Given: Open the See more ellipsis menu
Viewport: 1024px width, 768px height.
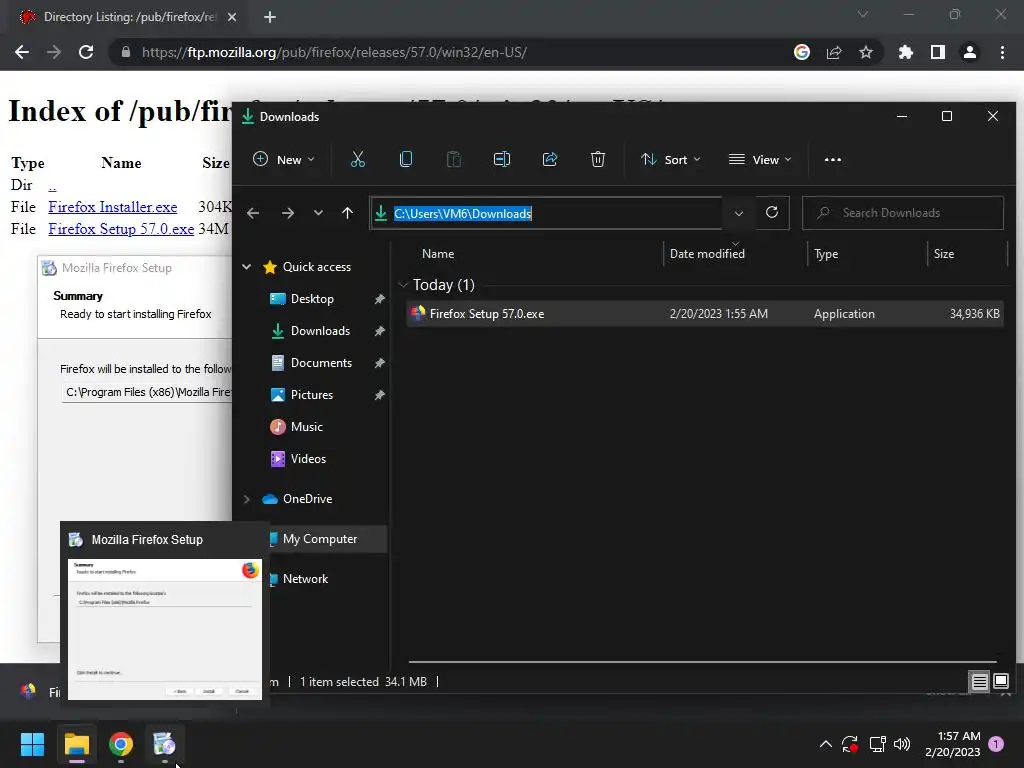Looking at the screenshot, I should [x=833, y=159].
